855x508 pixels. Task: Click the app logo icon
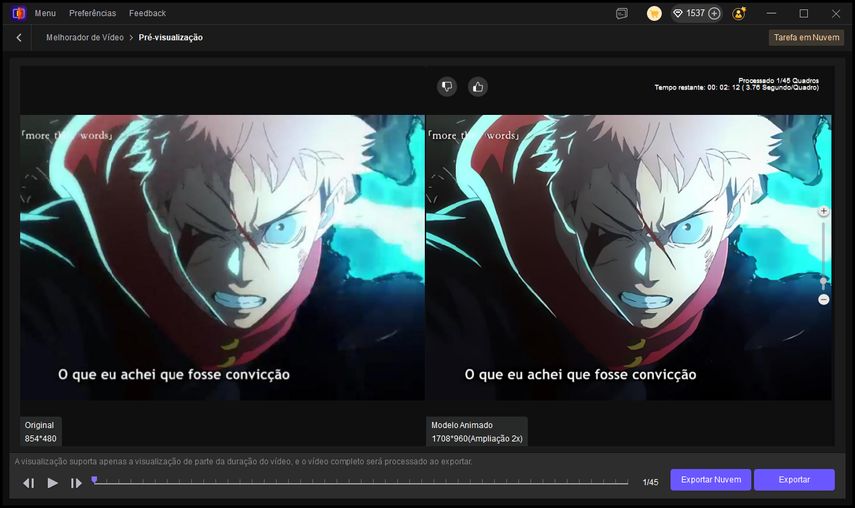point(19,13)
